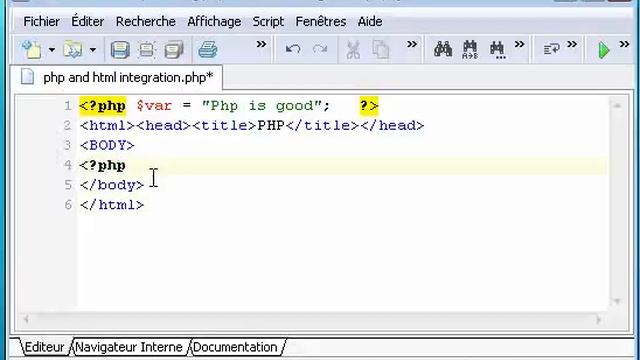Screen dimensions: 640x360
Task: Click the $var variable on line 1
Action: coord(154,106)
